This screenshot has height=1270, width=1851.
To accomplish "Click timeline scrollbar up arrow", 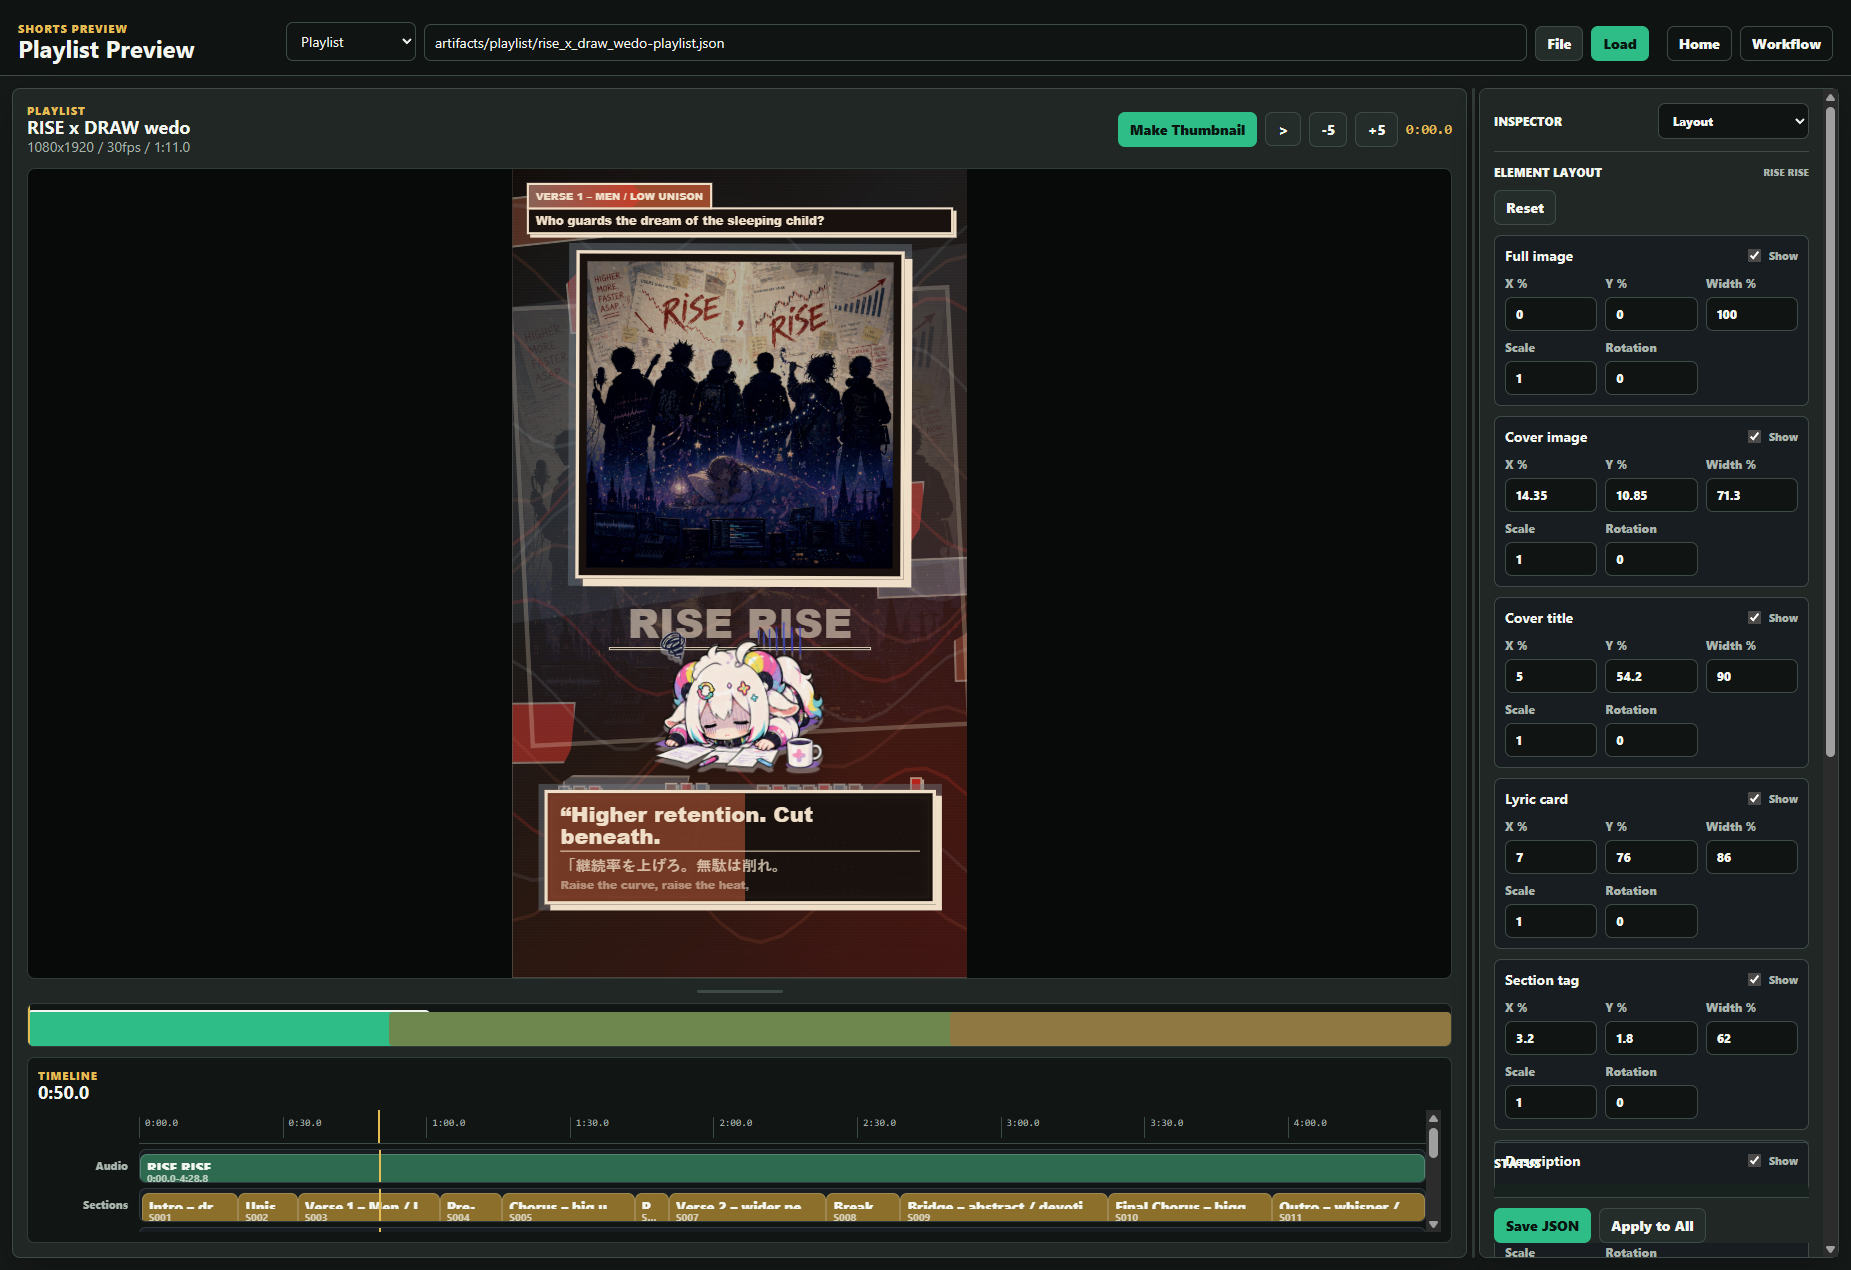I will coord(1433,1118).
